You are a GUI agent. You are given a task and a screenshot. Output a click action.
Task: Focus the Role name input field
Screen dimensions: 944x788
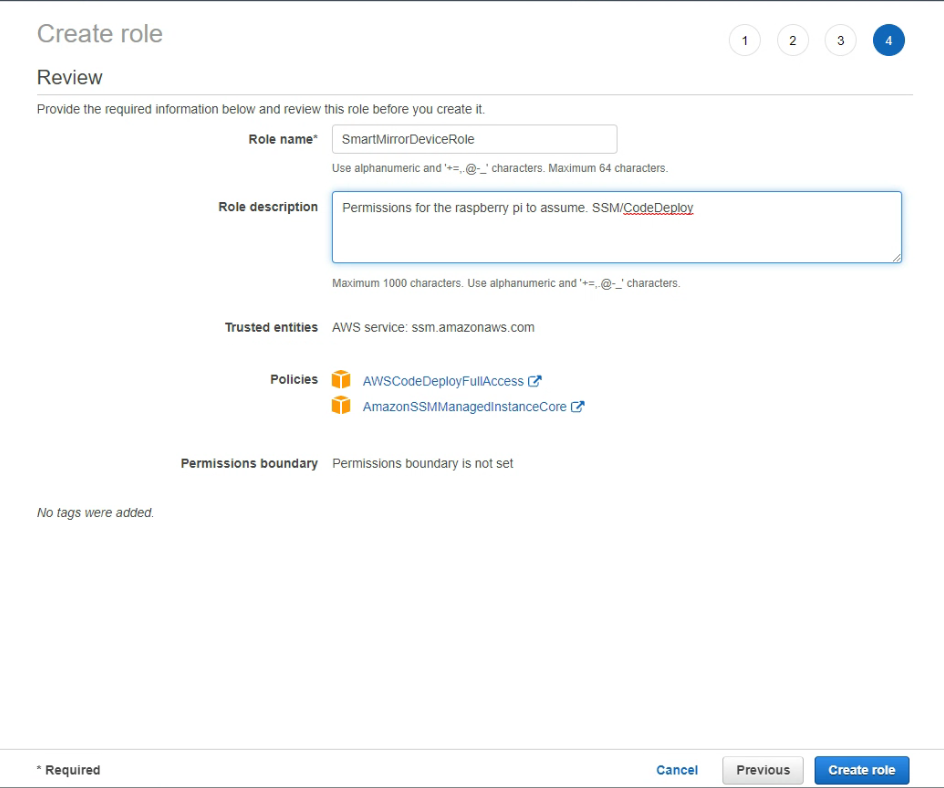click(474, 139)
